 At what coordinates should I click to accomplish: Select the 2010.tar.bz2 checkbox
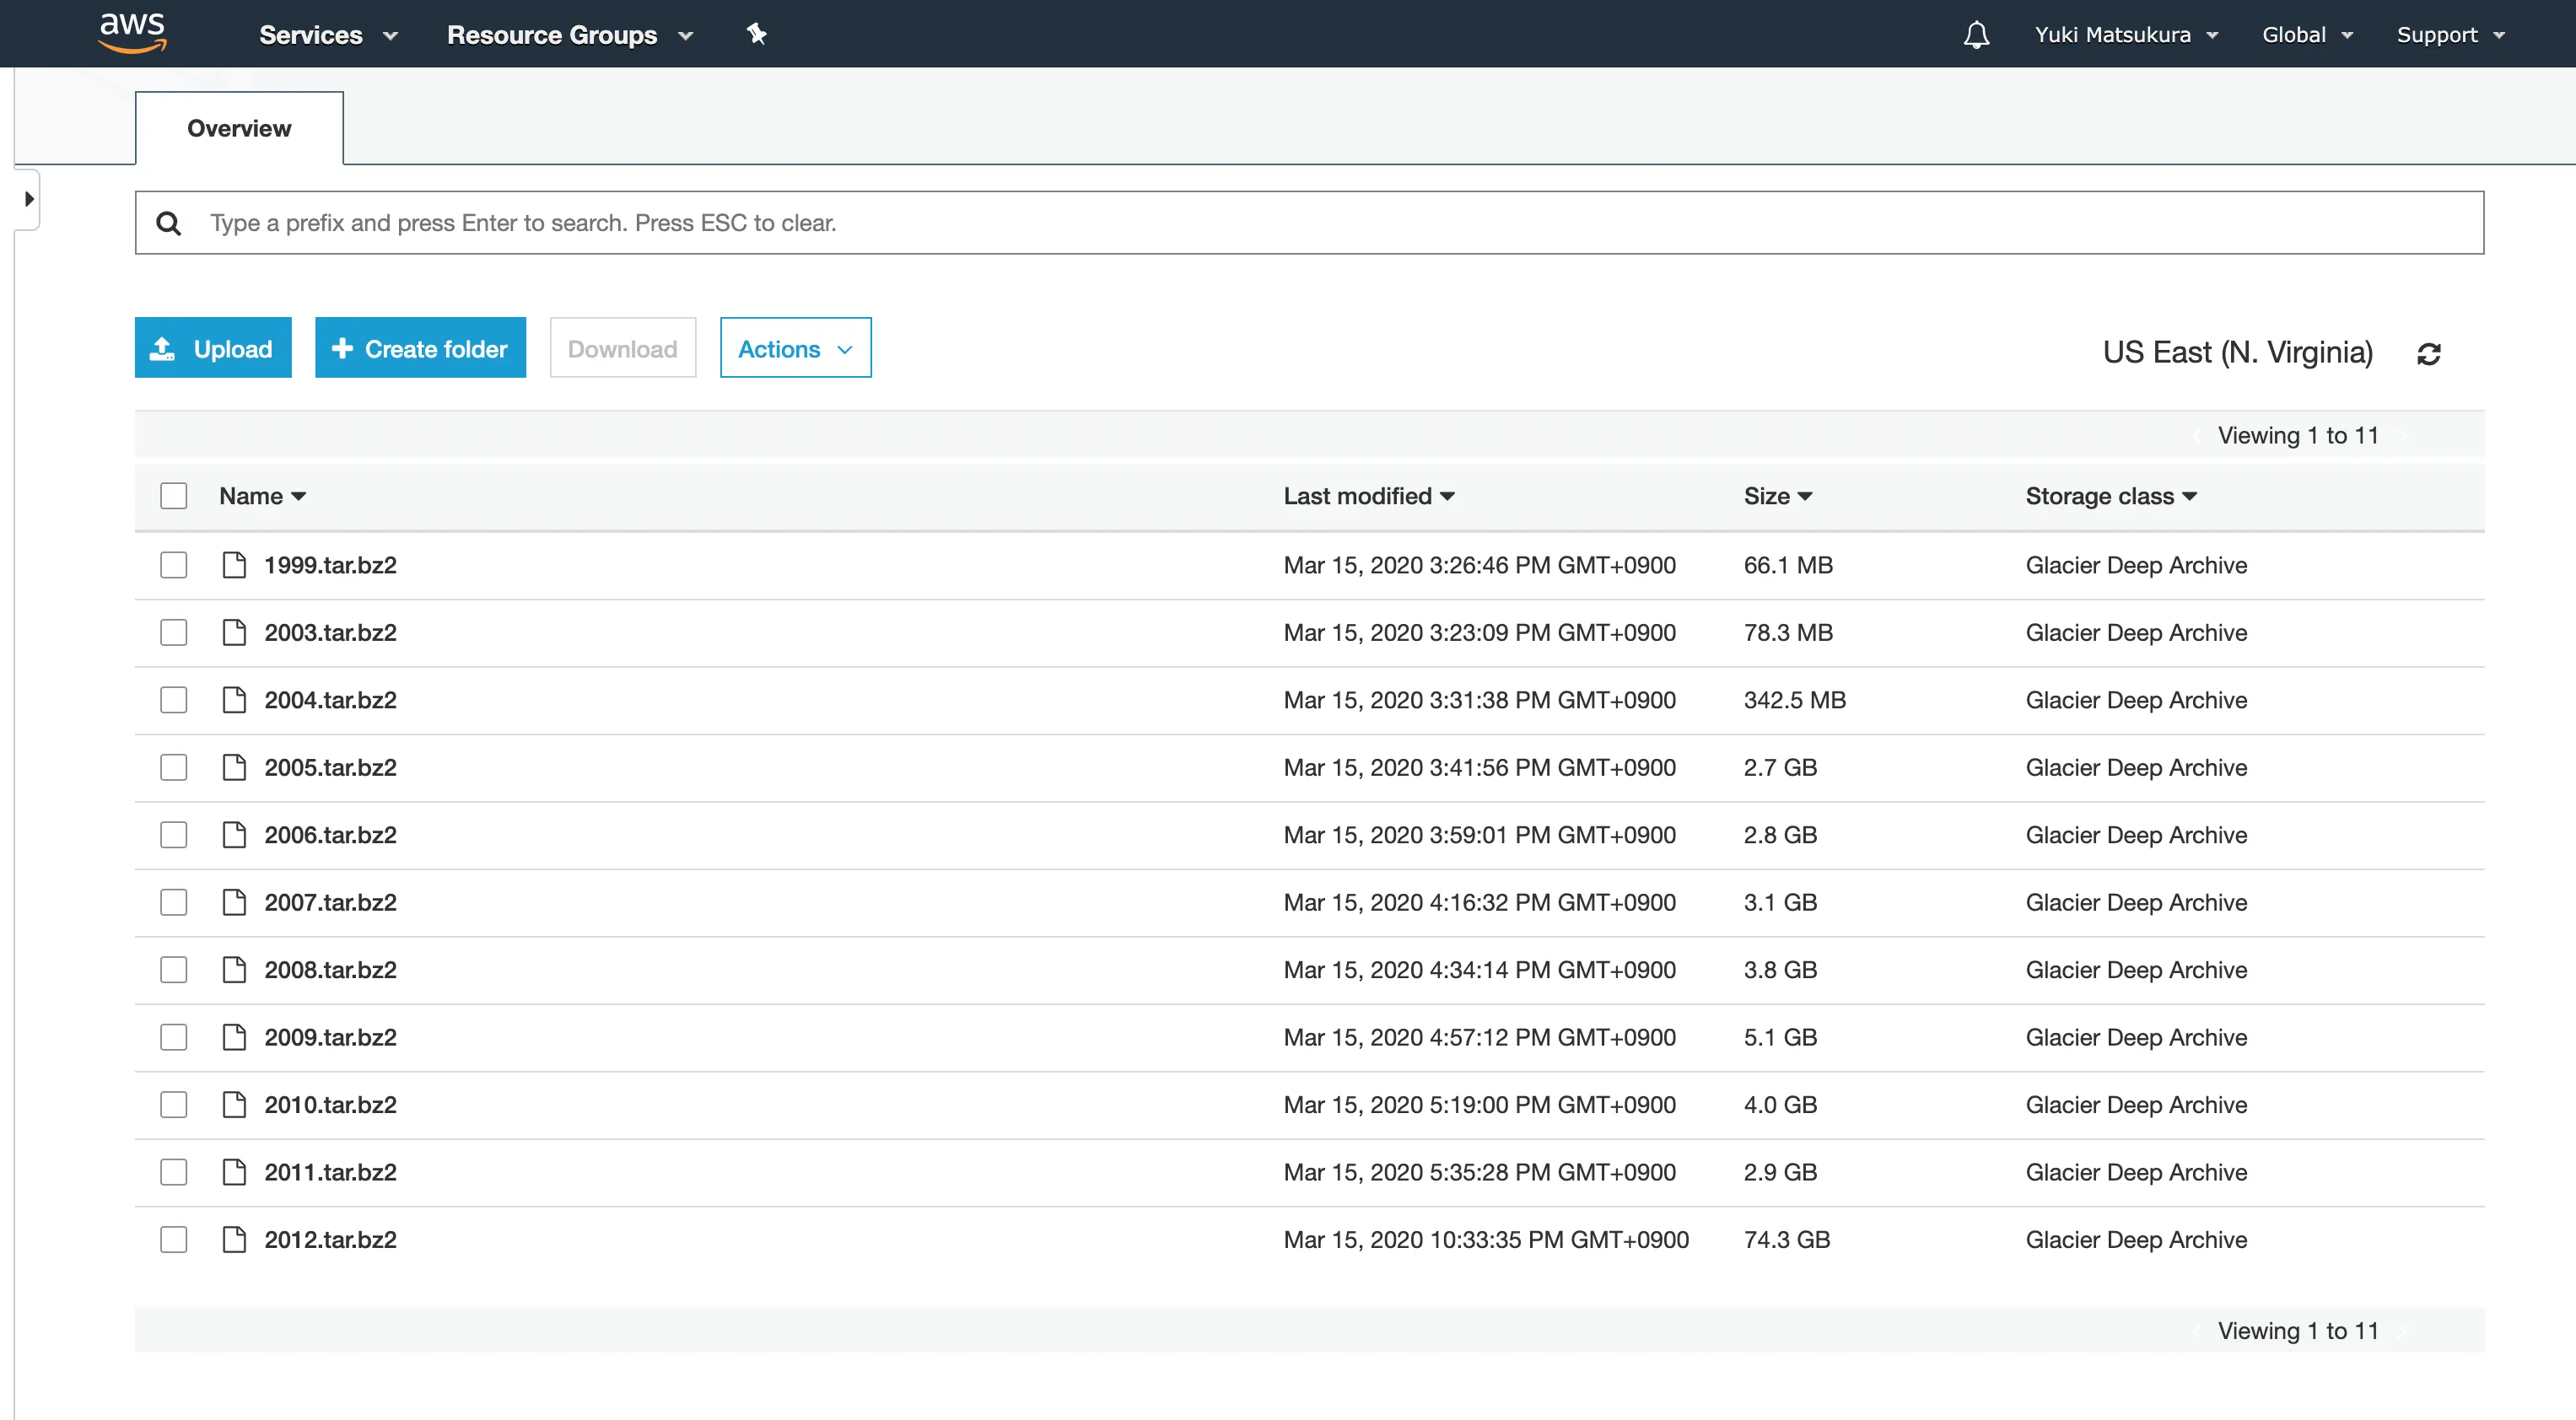pyautogui.click(x=174, y=1105)
